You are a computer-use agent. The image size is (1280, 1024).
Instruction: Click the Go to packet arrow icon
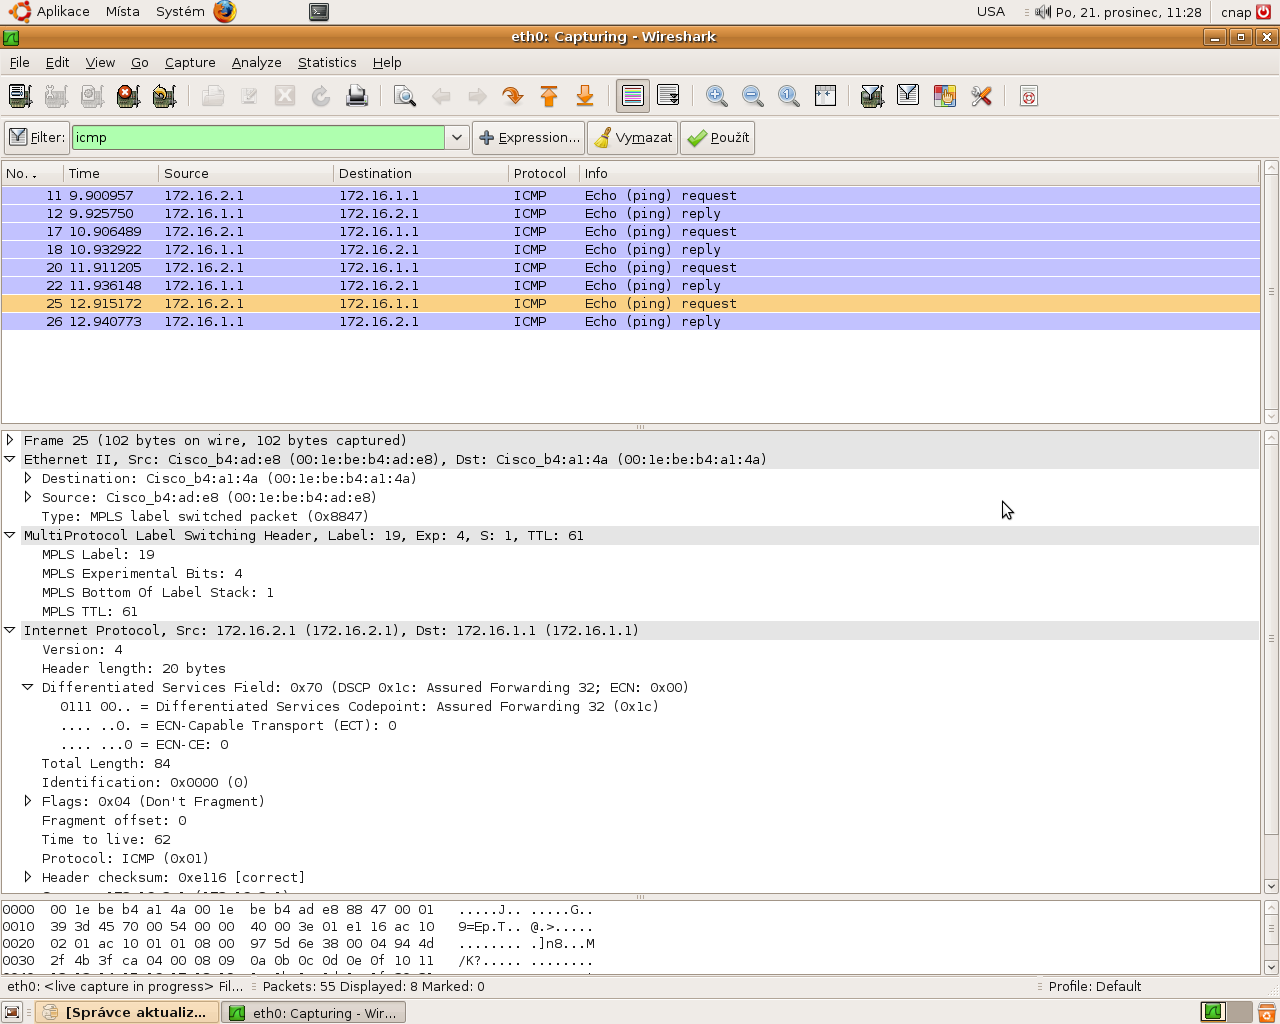click(x=513, y=96)
